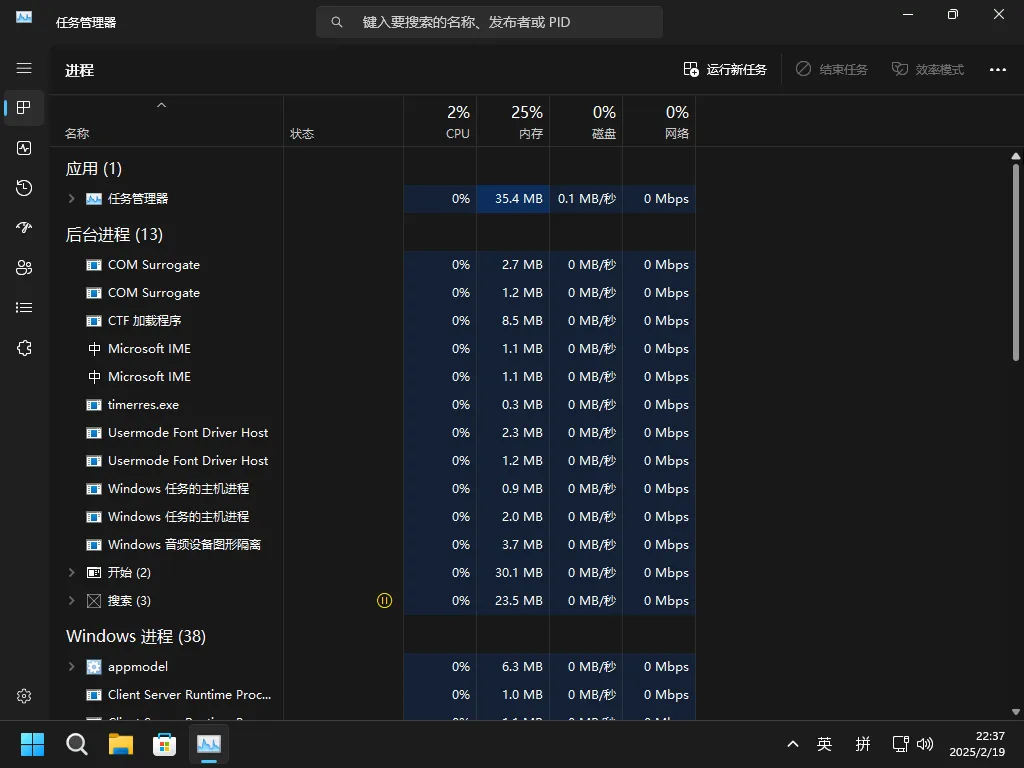
Task: Open the navigation hamburger menu
Action: (x=23, y=68)
